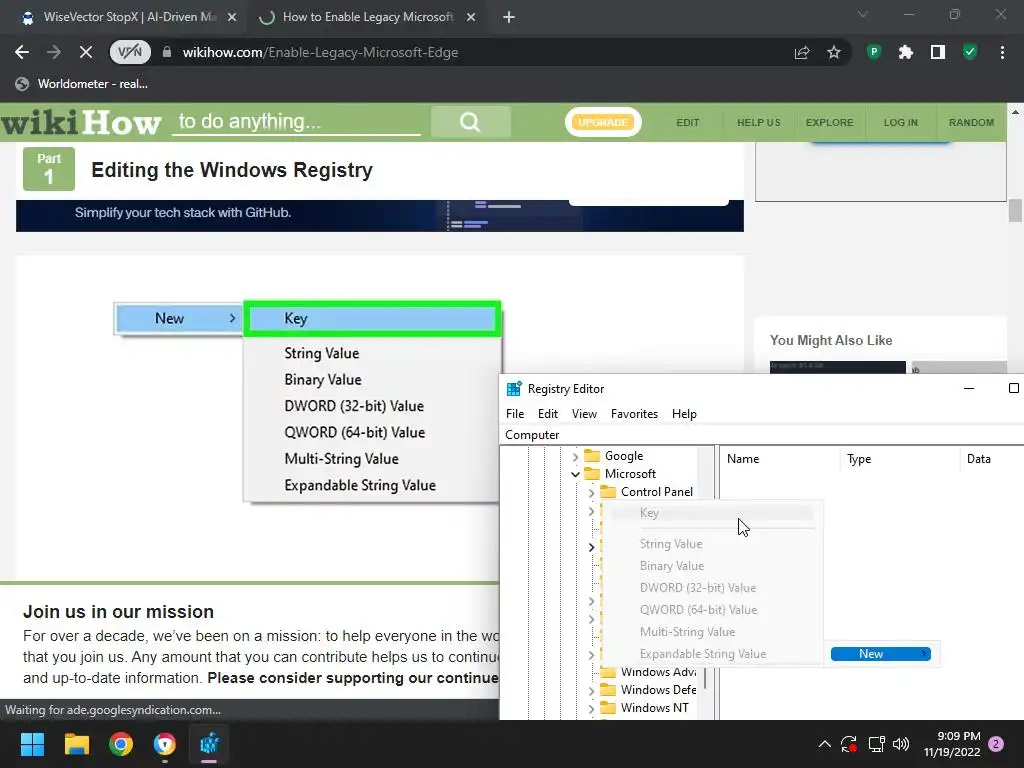The width and height of the screenshot is (1024, 768).
Task: Choose Expandable String Value in Registry Editor submenu
Action: pos(712,654)
